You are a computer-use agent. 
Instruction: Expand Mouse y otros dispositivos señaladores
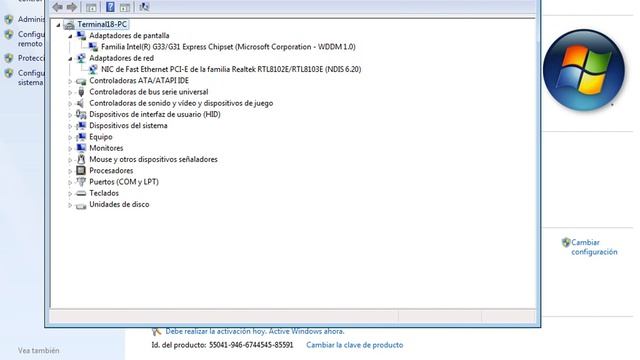point(70,160)
